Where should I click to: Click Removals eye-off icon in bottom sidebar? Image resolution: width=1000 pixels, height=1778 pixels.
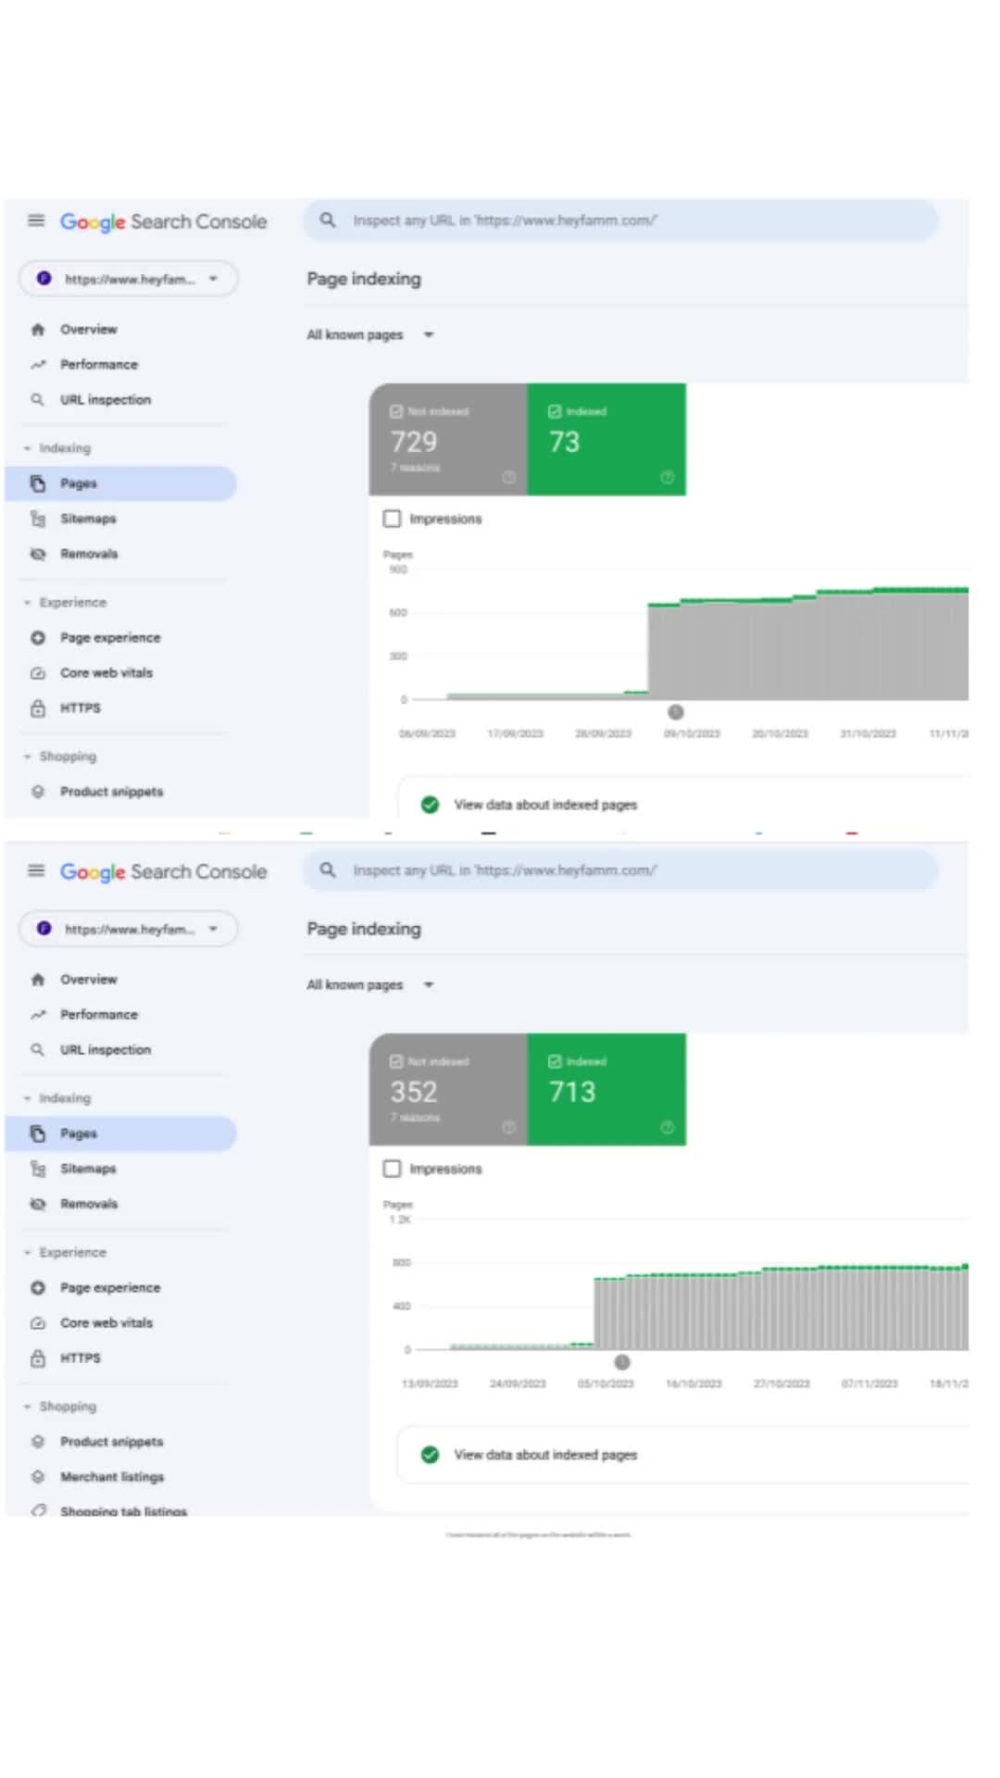point(38,1203)
